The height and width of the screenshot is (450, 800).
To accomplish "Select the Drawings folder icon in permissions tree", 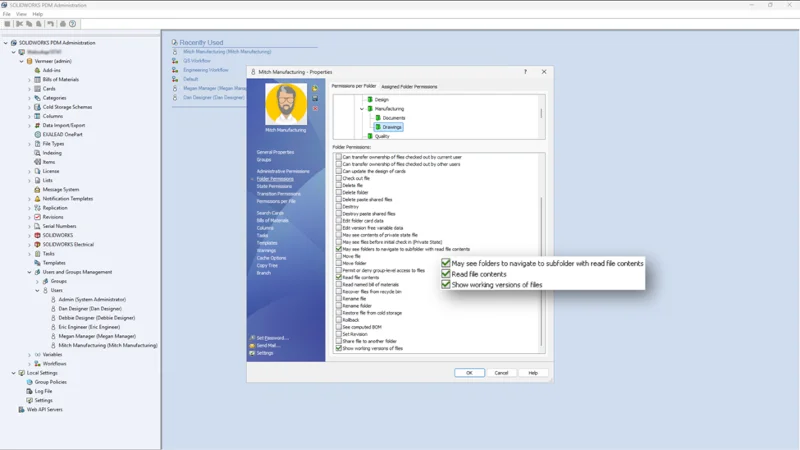I will (x=378, y=127).
